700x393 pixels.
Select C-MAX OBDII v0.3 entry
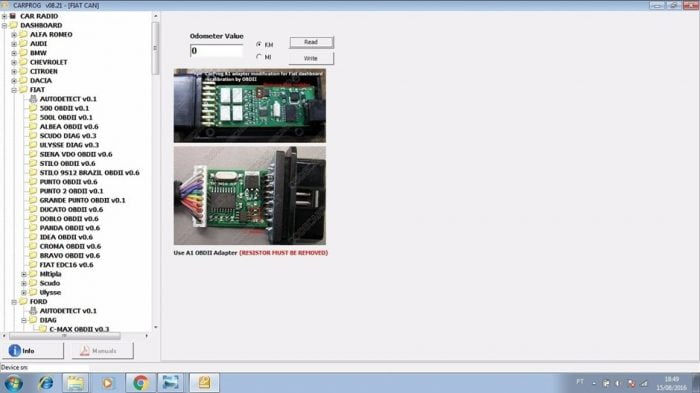[79, 329]
